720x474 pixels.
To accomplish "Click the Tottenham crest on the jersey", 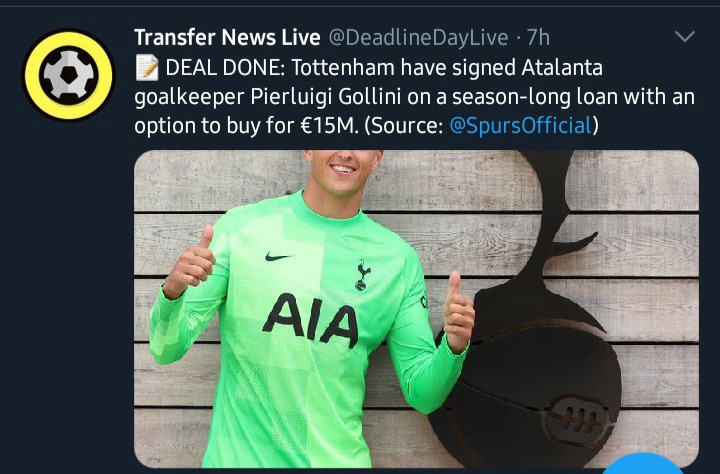I will (x=363, y=275).
